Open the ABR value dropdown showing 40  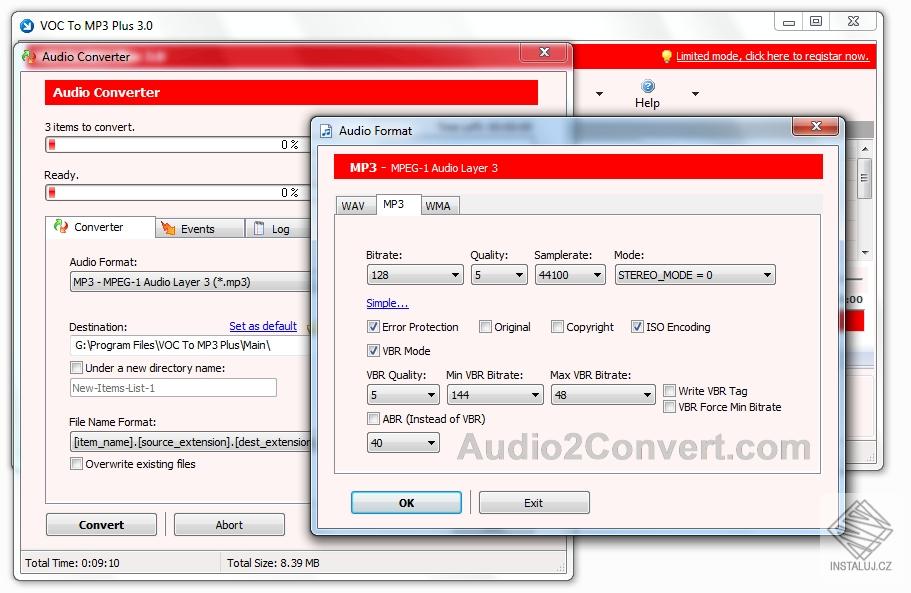[403, 443]
